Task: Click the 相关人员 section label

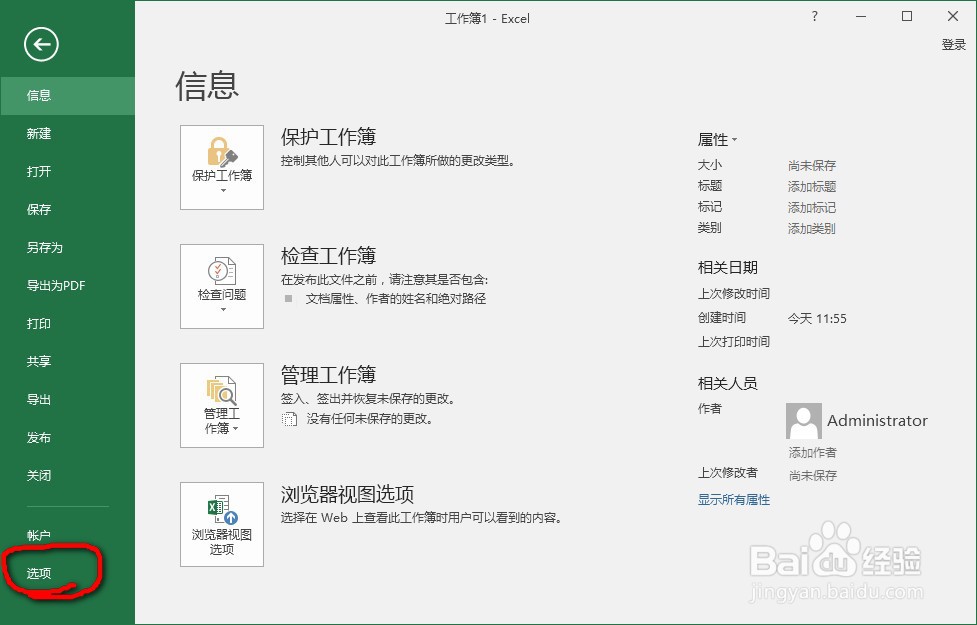Action: click(728, 383)
